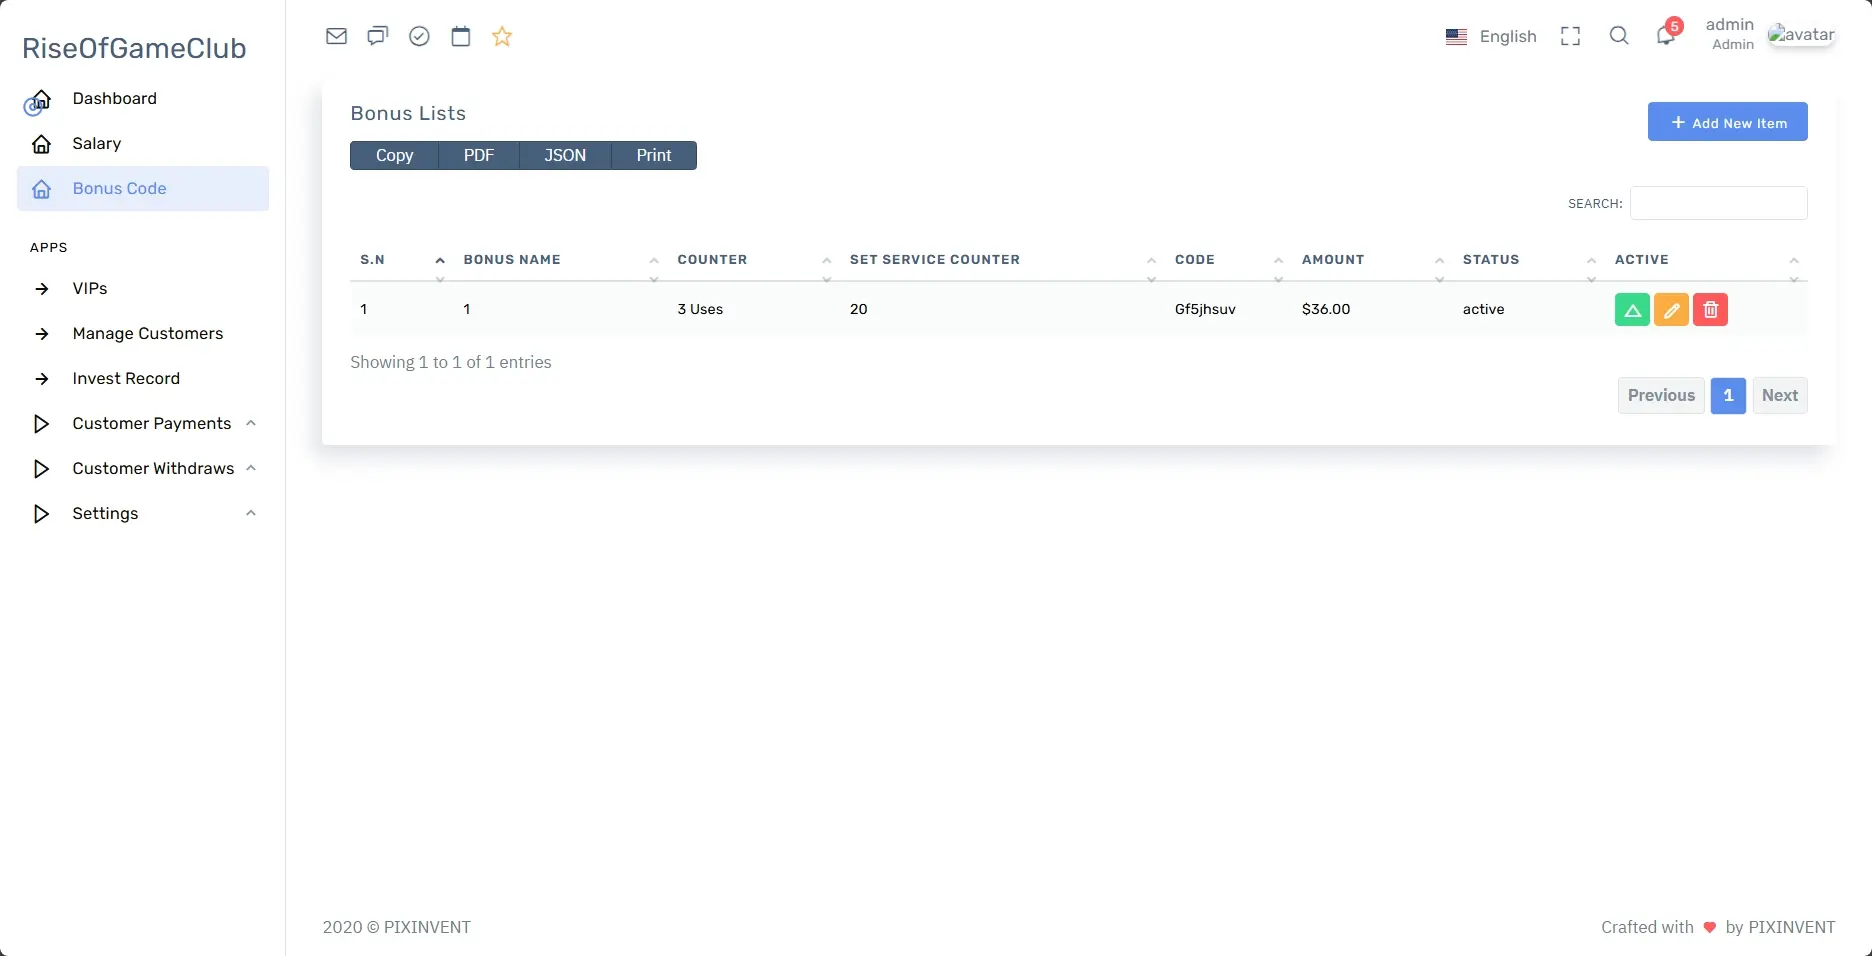Click the Search input field

(x=1718, y=203)
